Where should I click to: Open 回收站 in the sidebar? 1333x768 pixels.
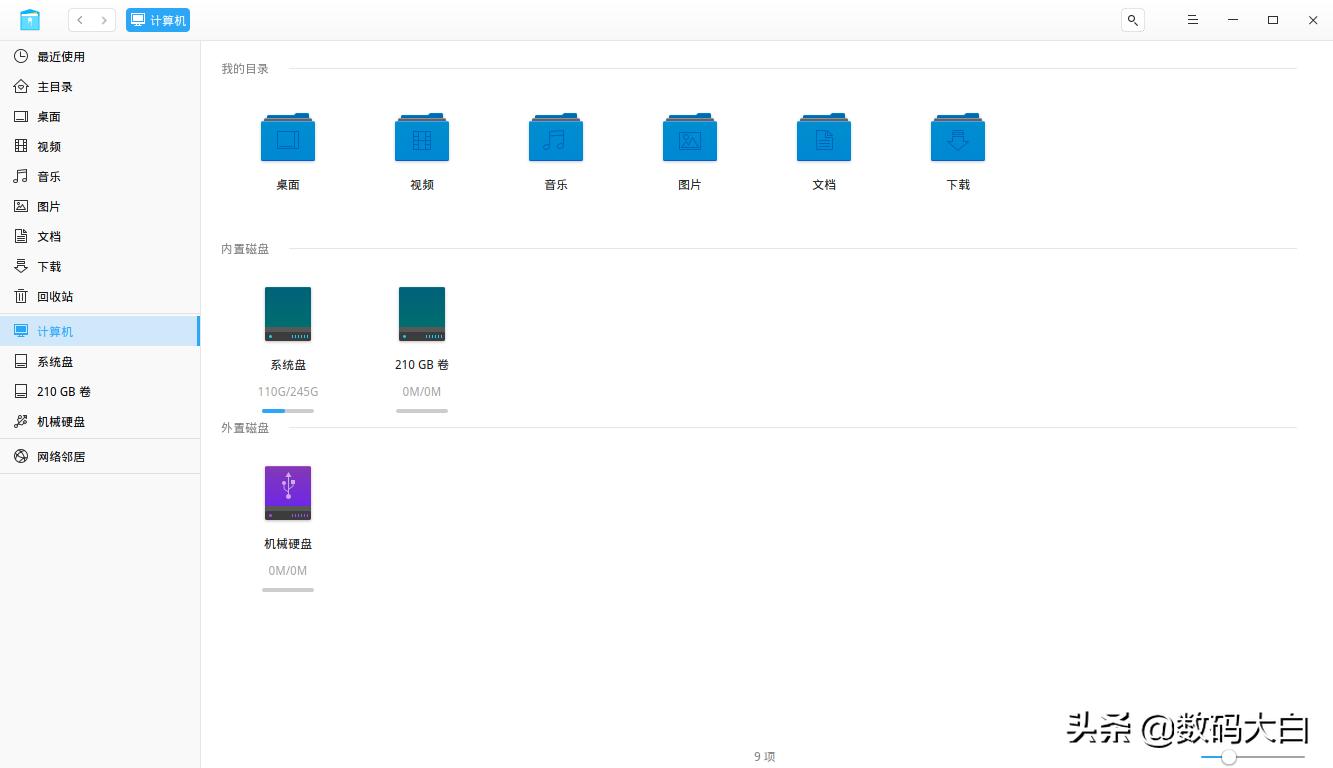coord(55,297)
